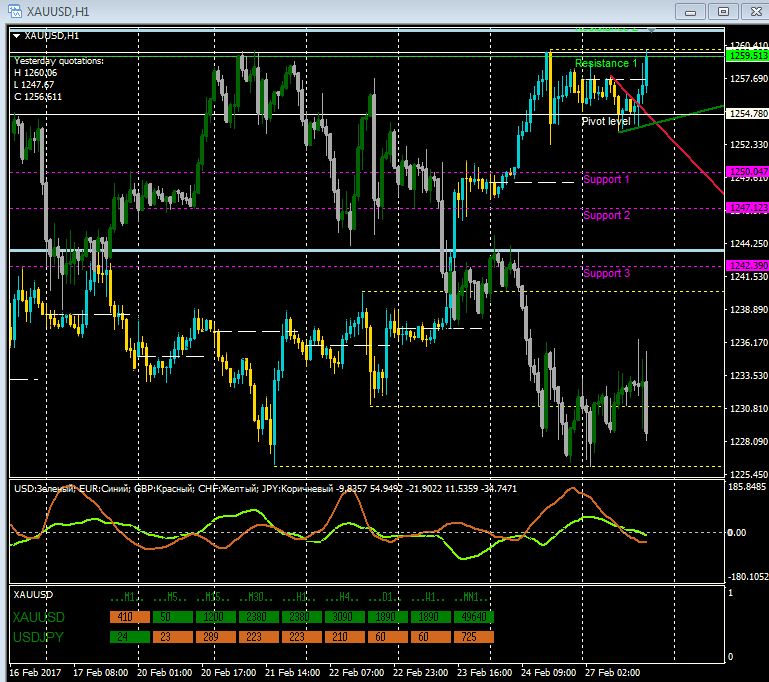Click the 24 Feb 09:00 time axis label
769x682 pixels.
(x=548, y=672)
